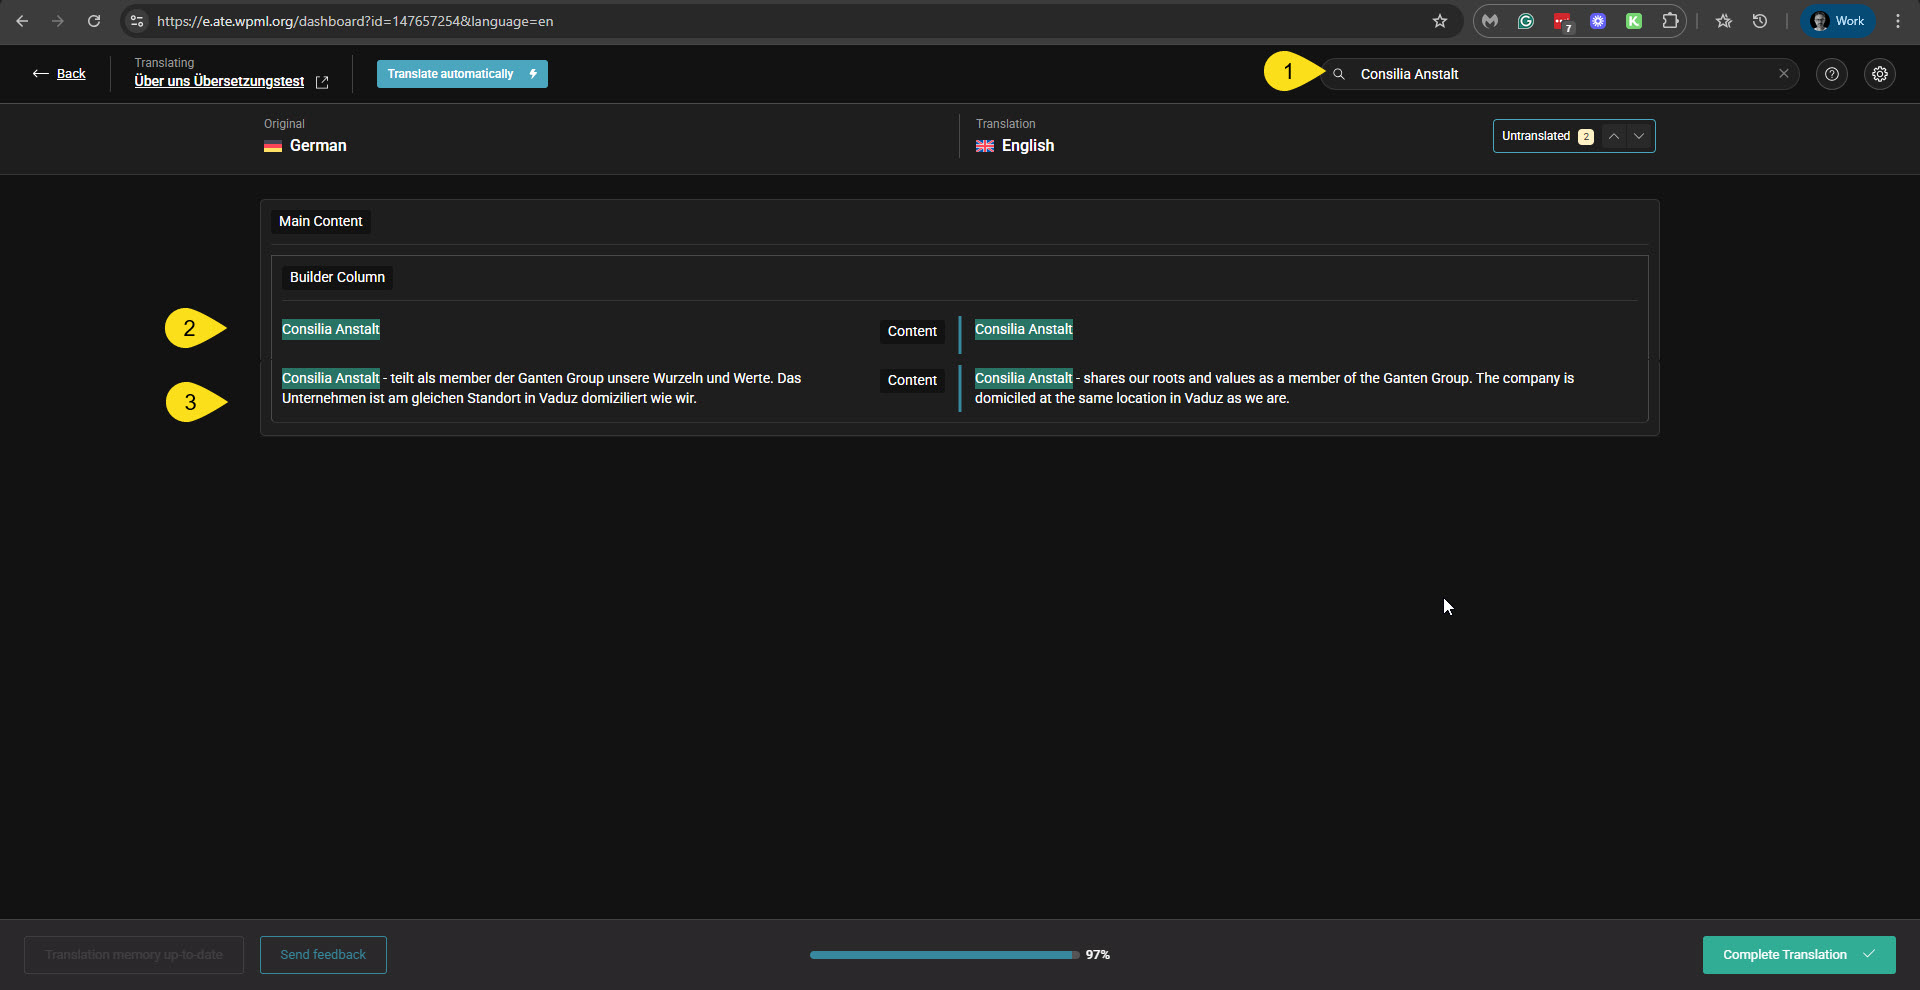Viewport: 1920px width, 990px height.
Task: Click checkmark icon on Complete Translation
Action: [x=1869, y=954]
